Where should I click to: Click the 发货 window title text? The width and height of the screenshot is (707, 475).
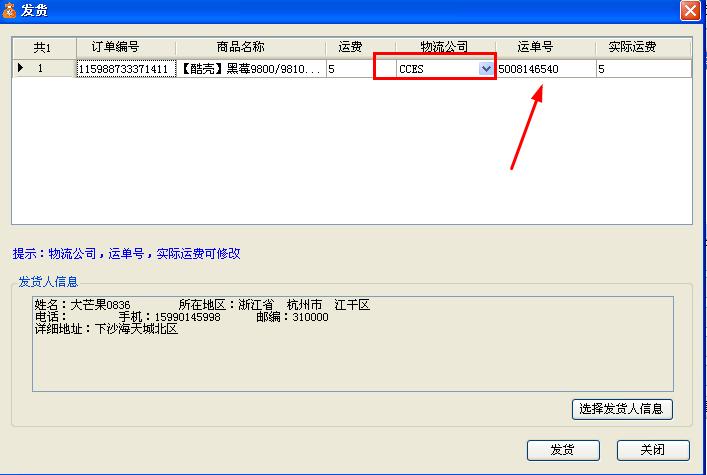34,10
